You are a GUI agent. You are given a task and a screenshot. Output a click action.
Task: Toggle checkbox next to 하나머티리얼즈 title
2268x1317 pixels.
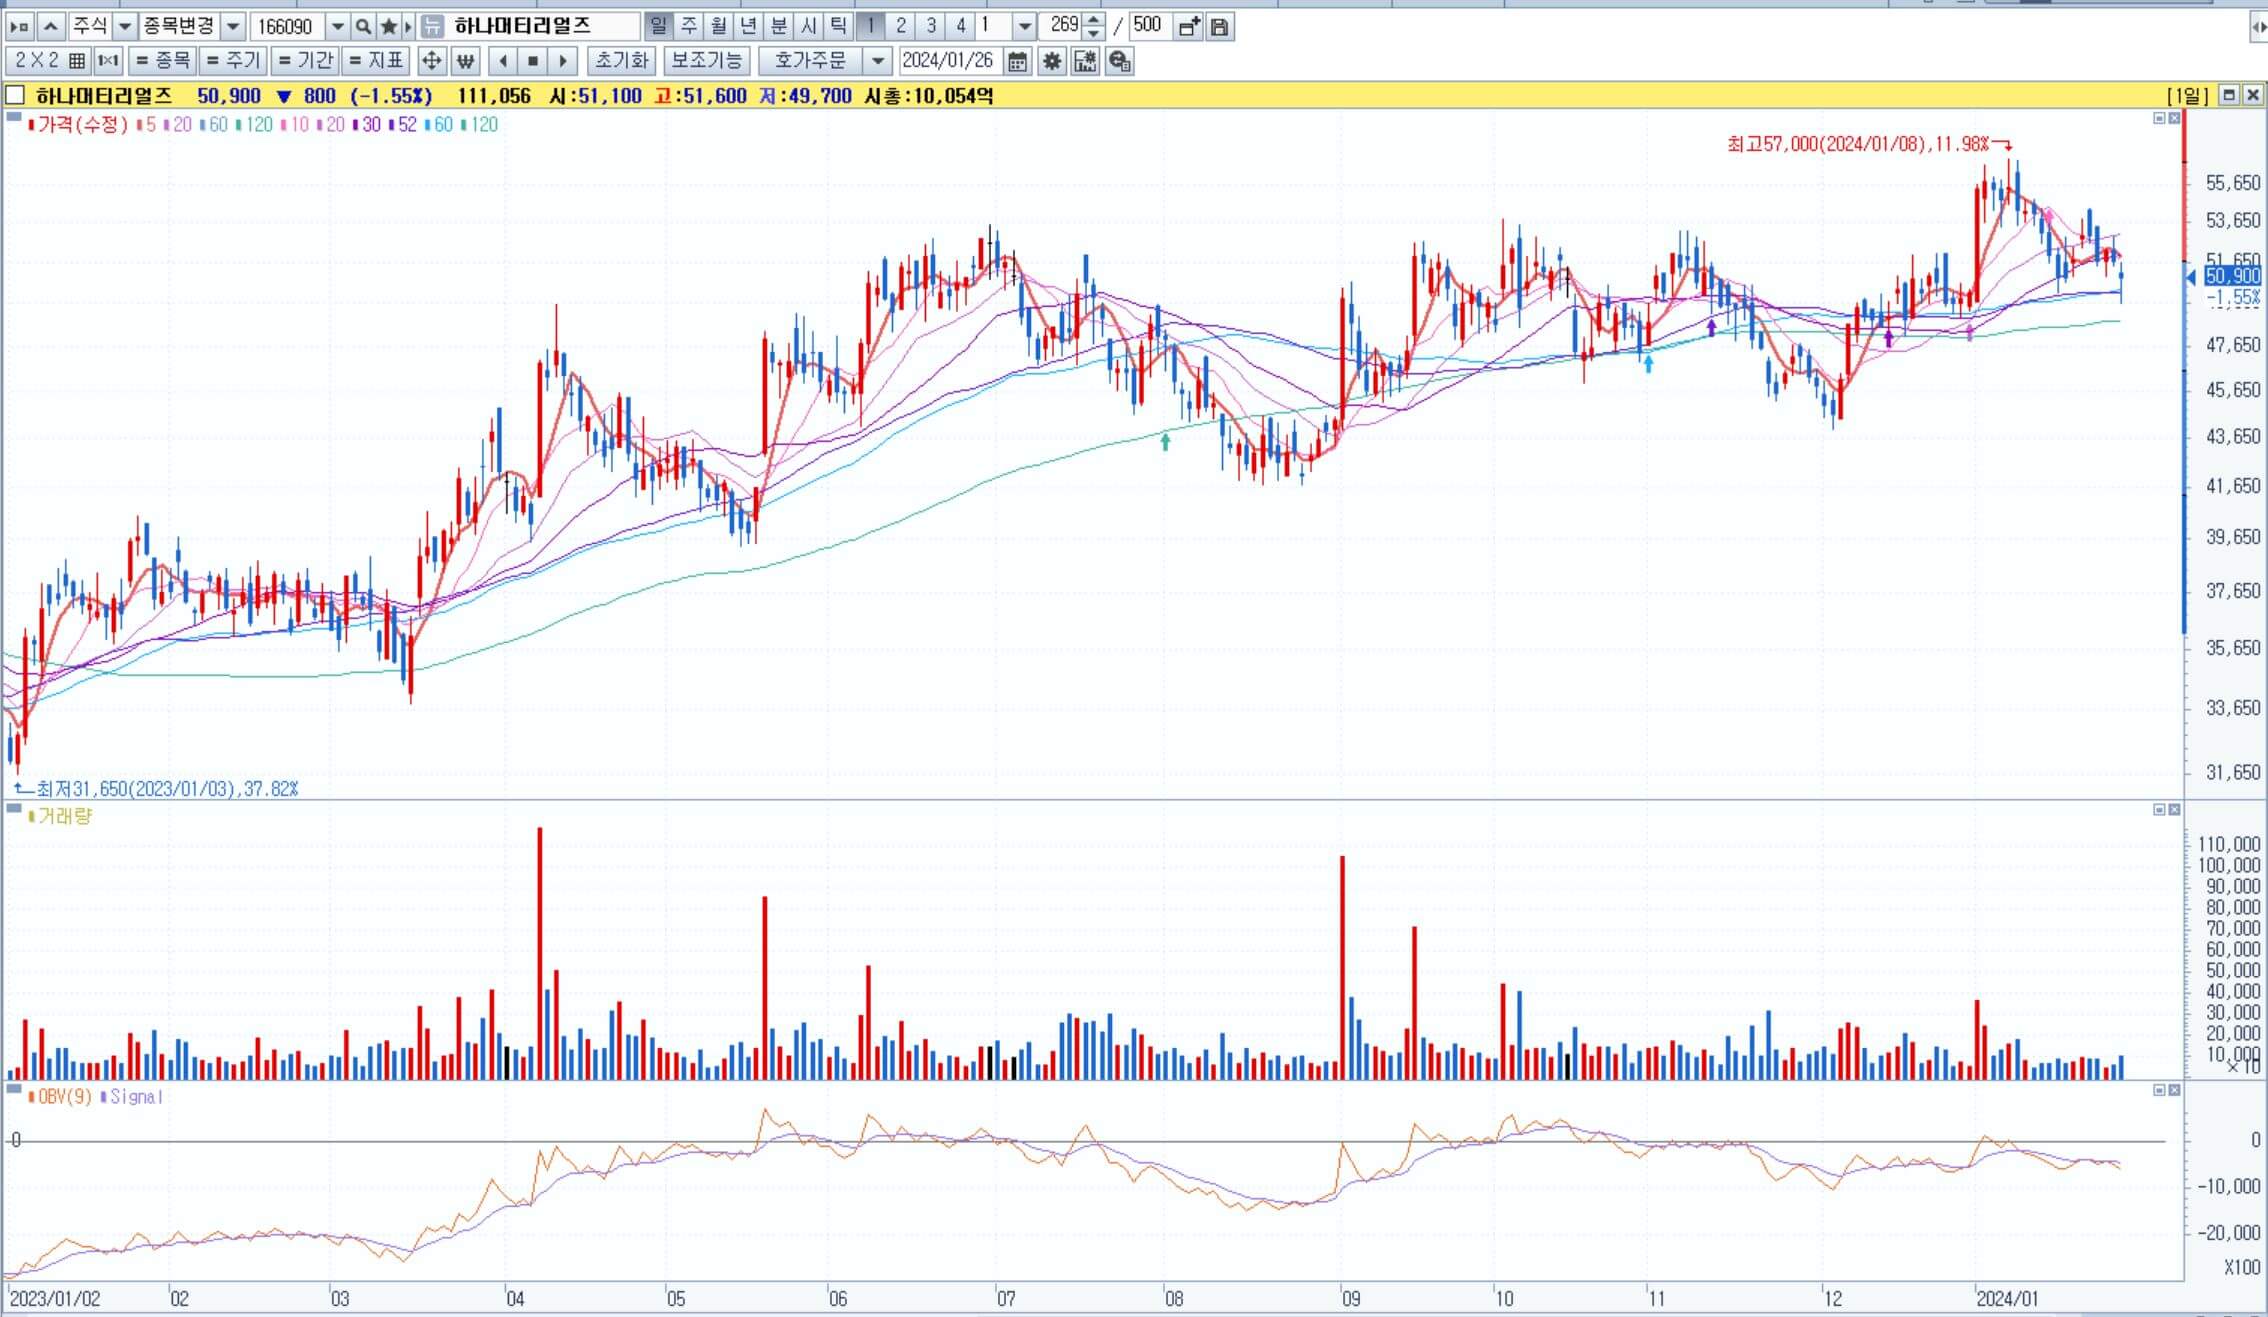15,95
